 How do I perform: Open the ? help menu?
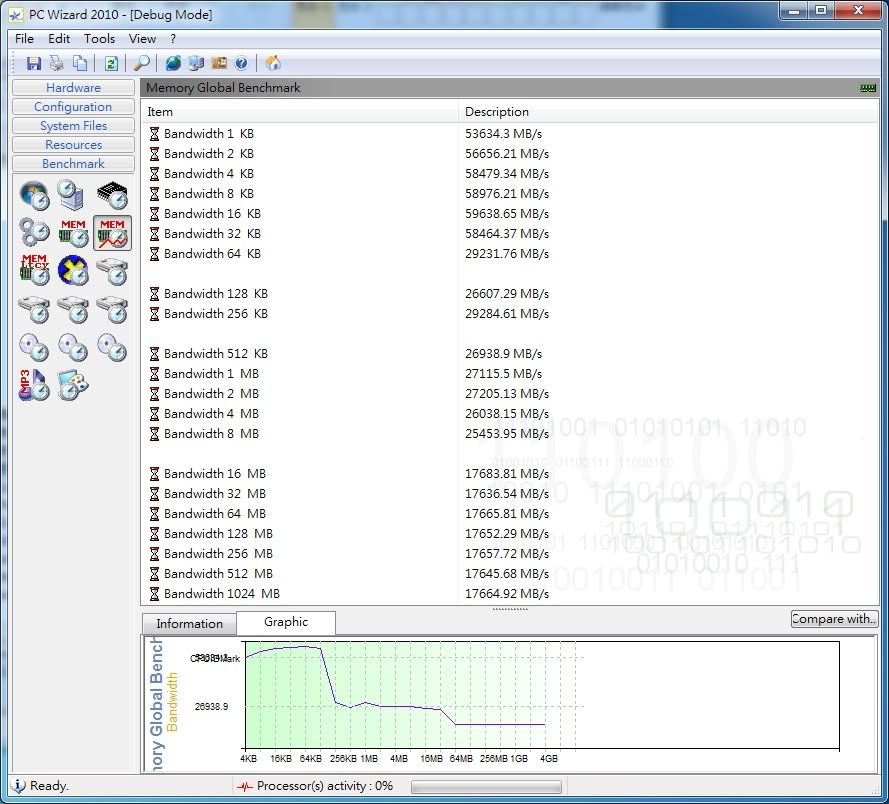pyautogui.click(x=173, y=39)
